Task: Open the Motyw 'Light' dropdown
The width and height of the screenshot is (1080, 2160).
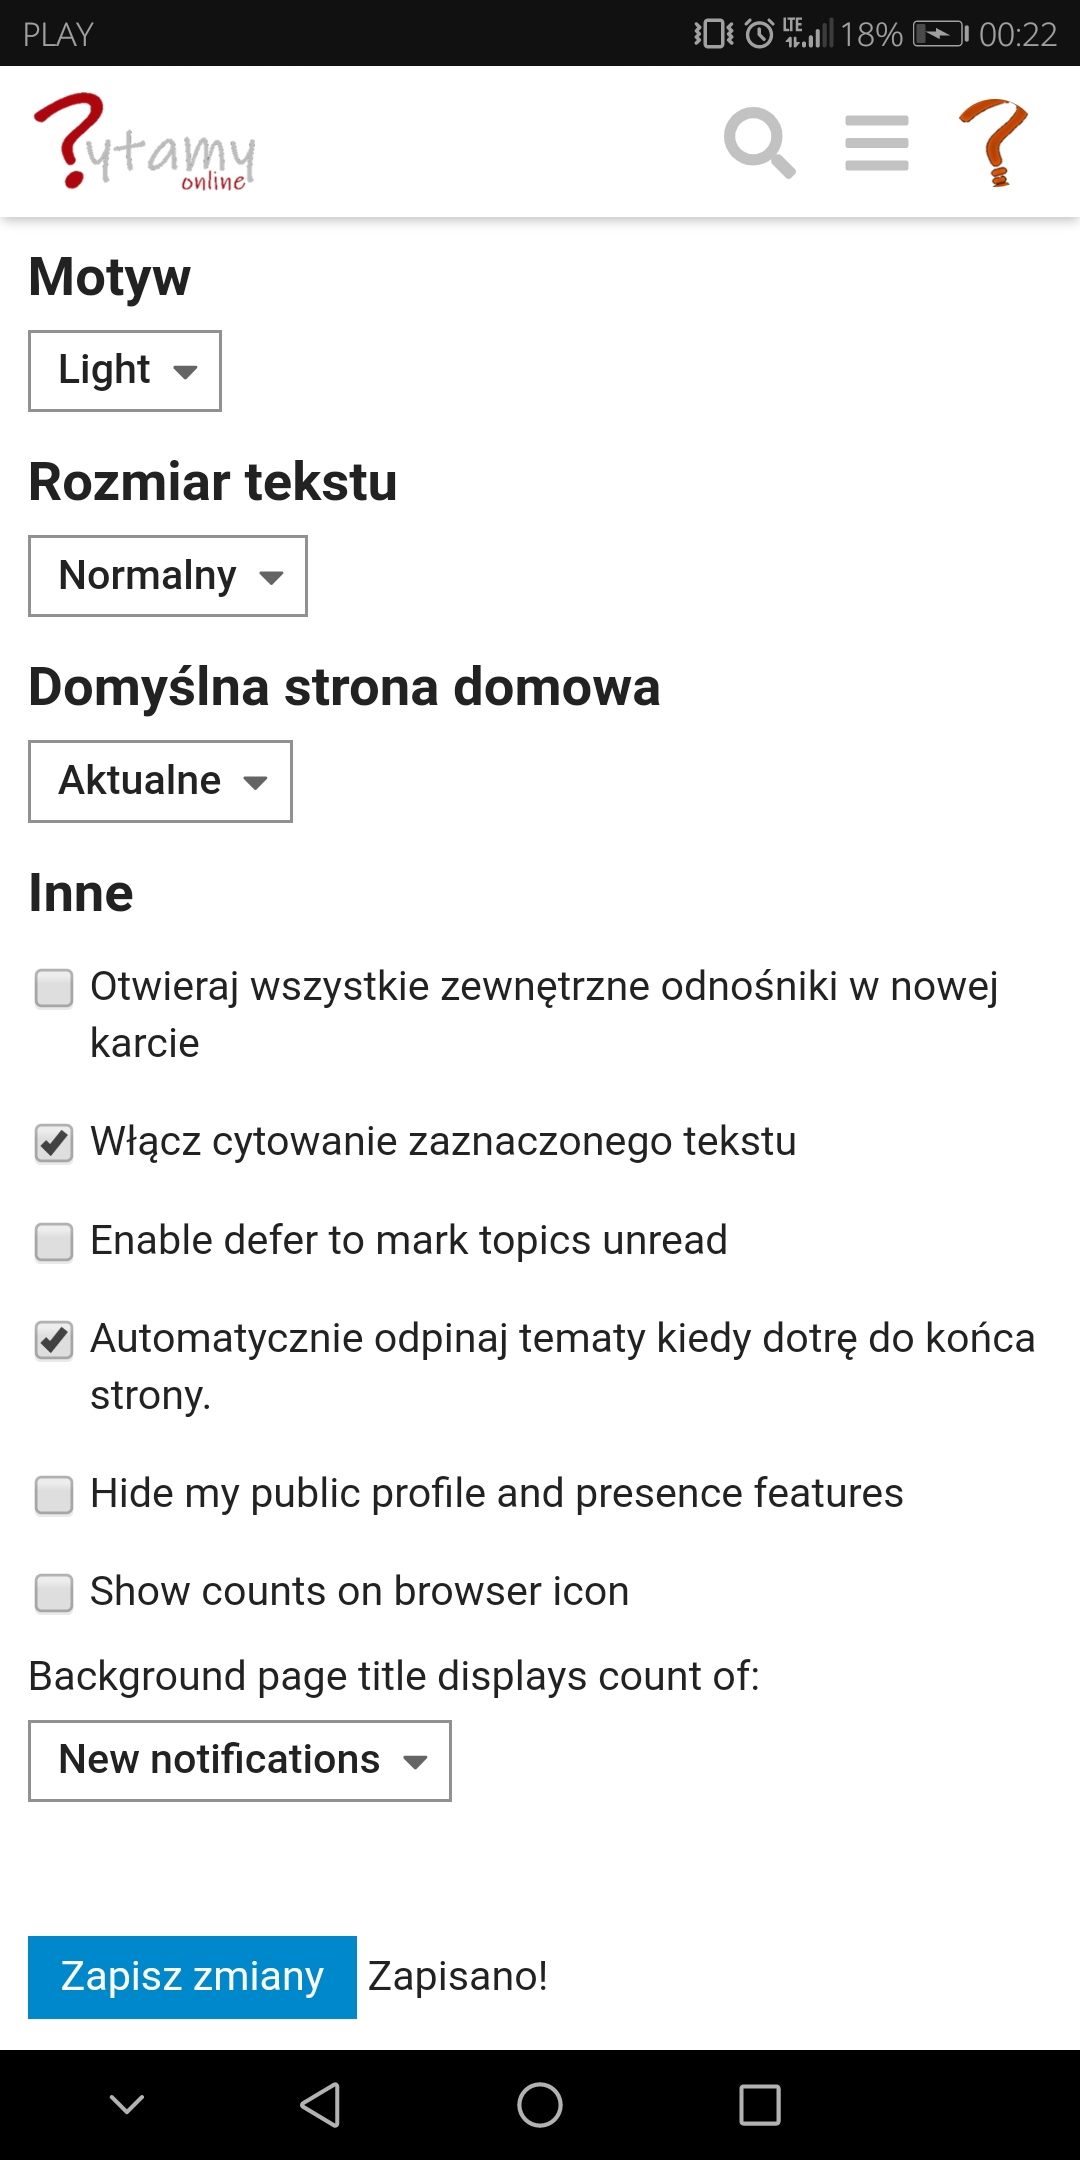Action: point(125,371)
